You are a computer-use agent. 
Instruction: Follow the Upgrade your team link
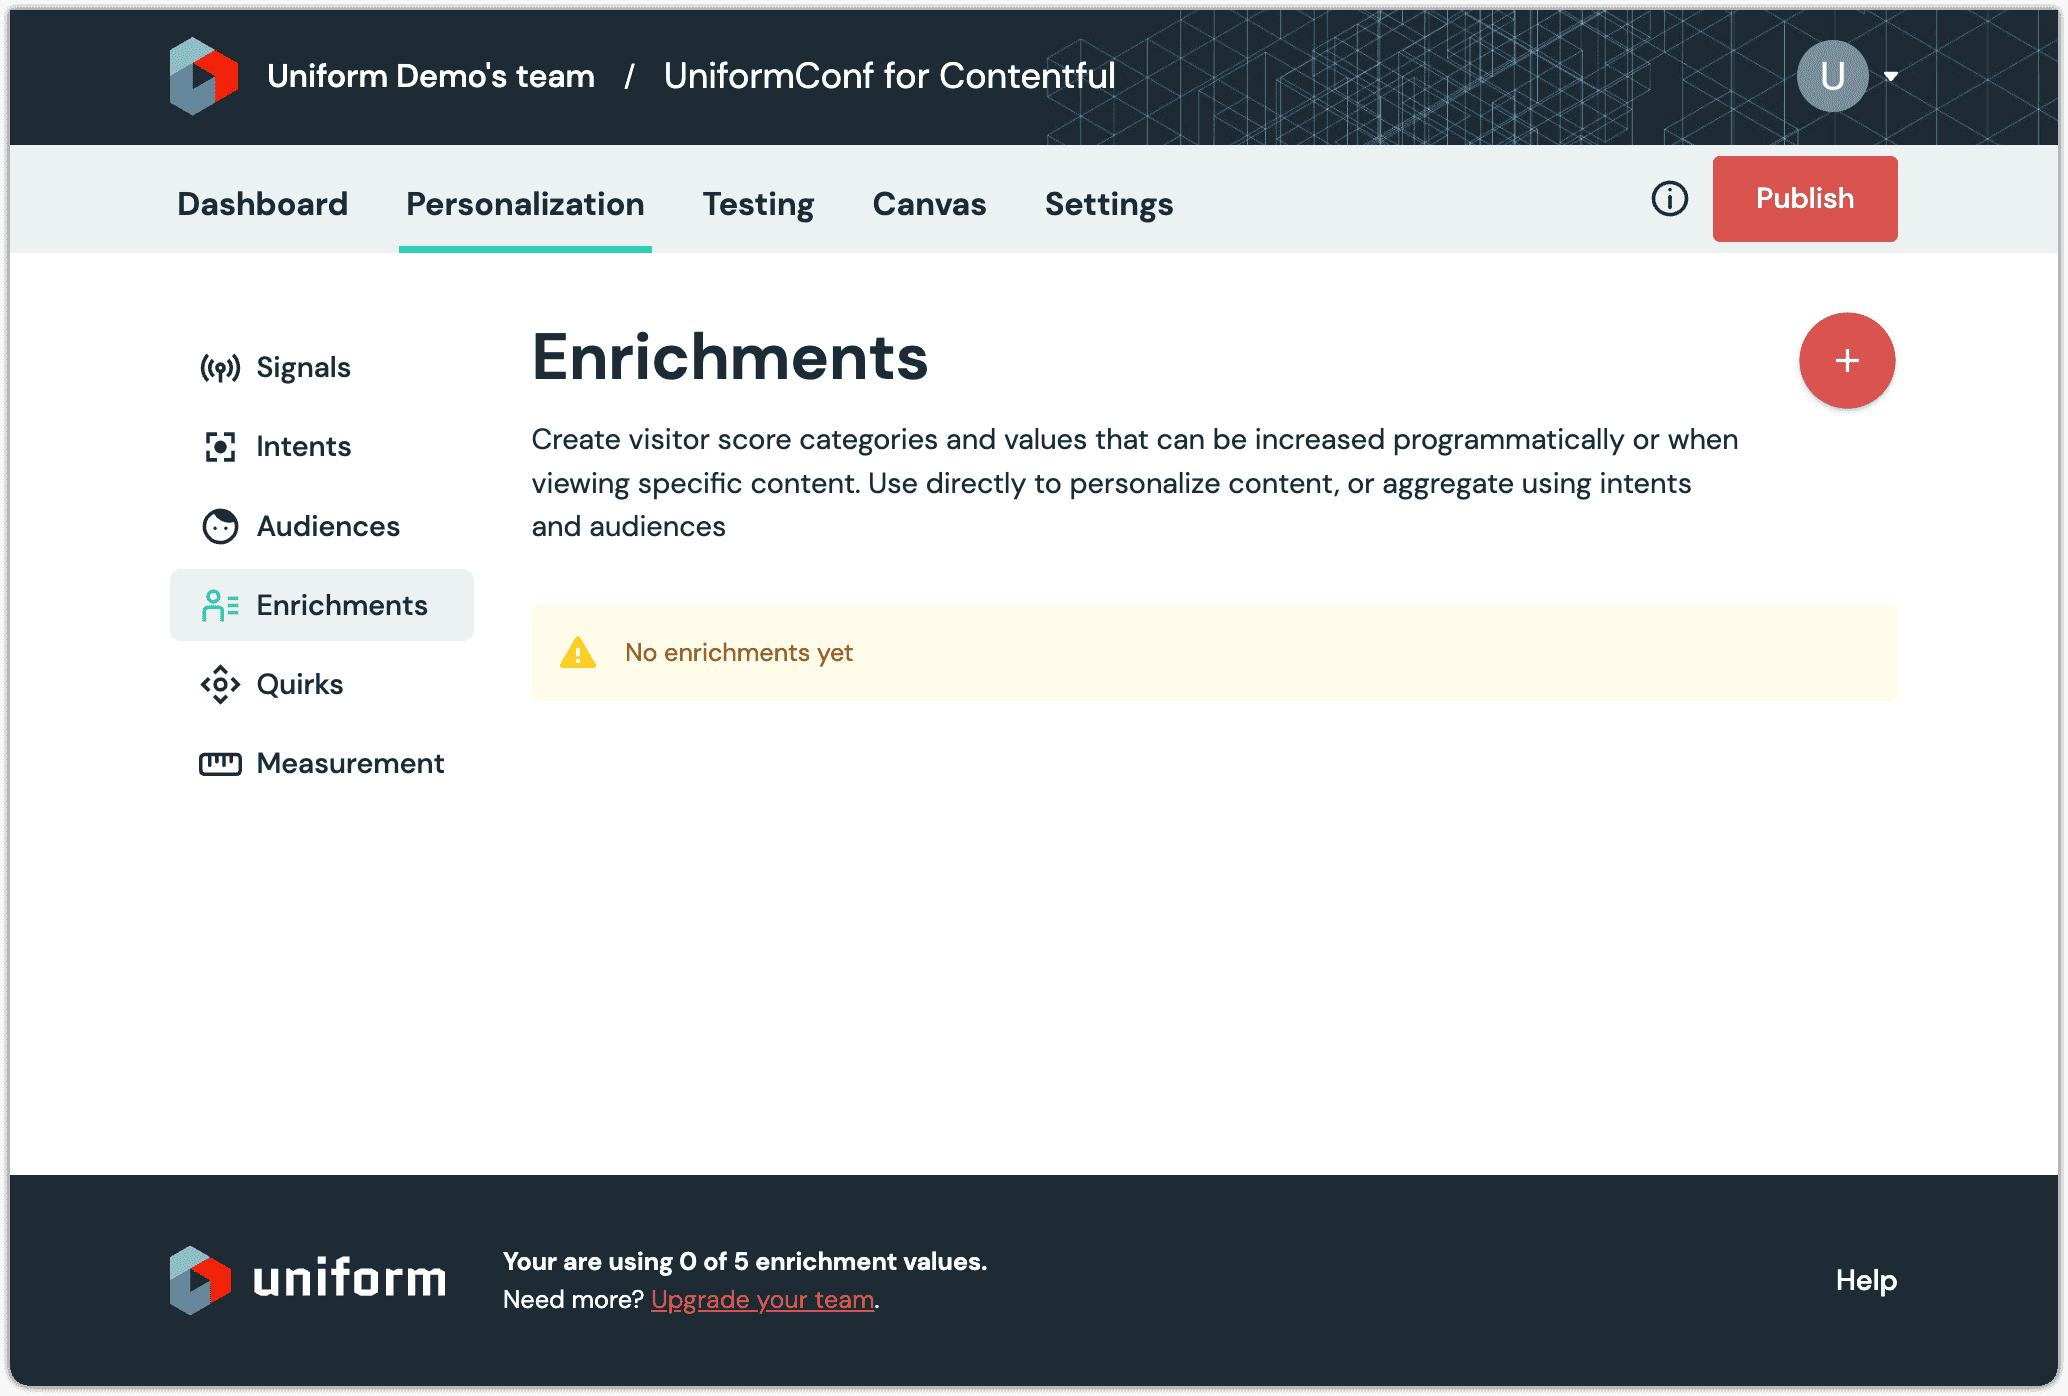pyautogui.click(x=762, y=1299)
